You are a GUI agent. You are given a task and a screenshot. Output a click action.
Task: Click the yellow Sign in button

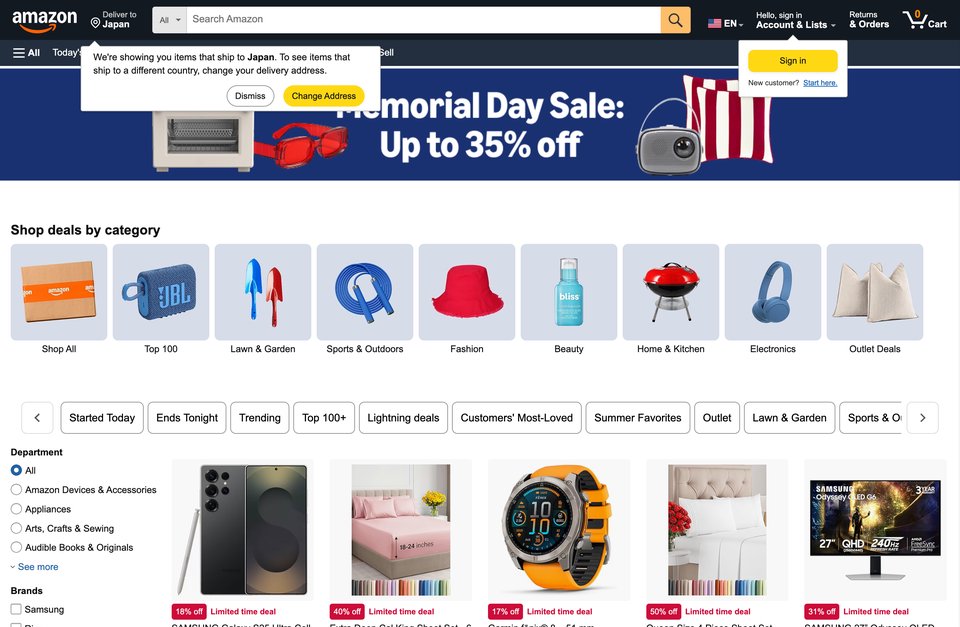793,61
